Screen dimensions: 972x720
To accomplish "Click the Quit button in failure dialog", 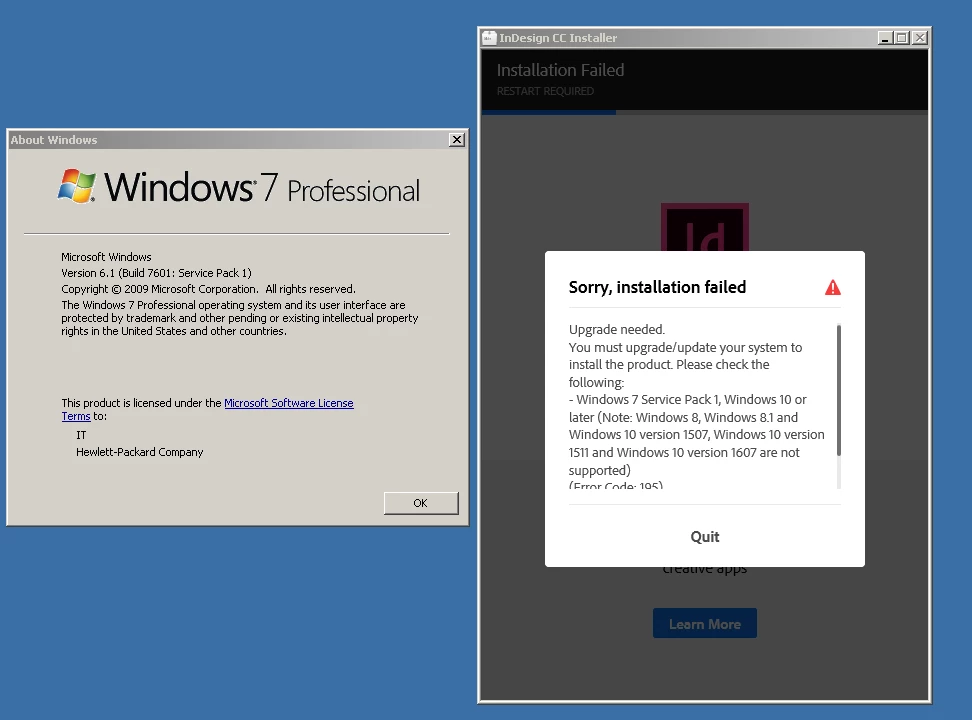I will [x=705, y=536].
